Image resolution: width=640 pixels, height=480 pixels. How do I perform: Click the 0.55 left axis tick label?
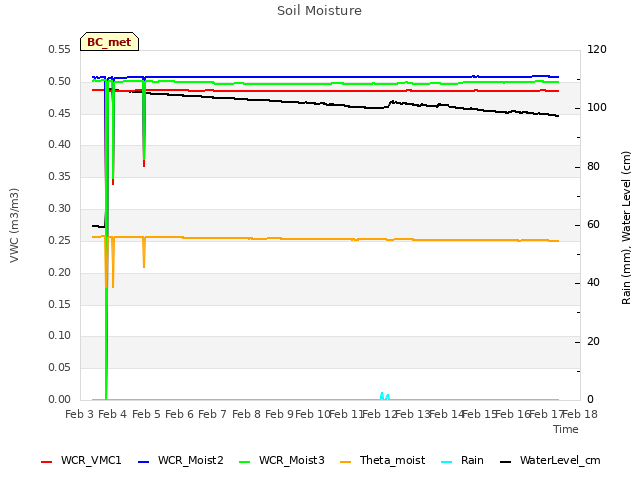coord(60,49)
